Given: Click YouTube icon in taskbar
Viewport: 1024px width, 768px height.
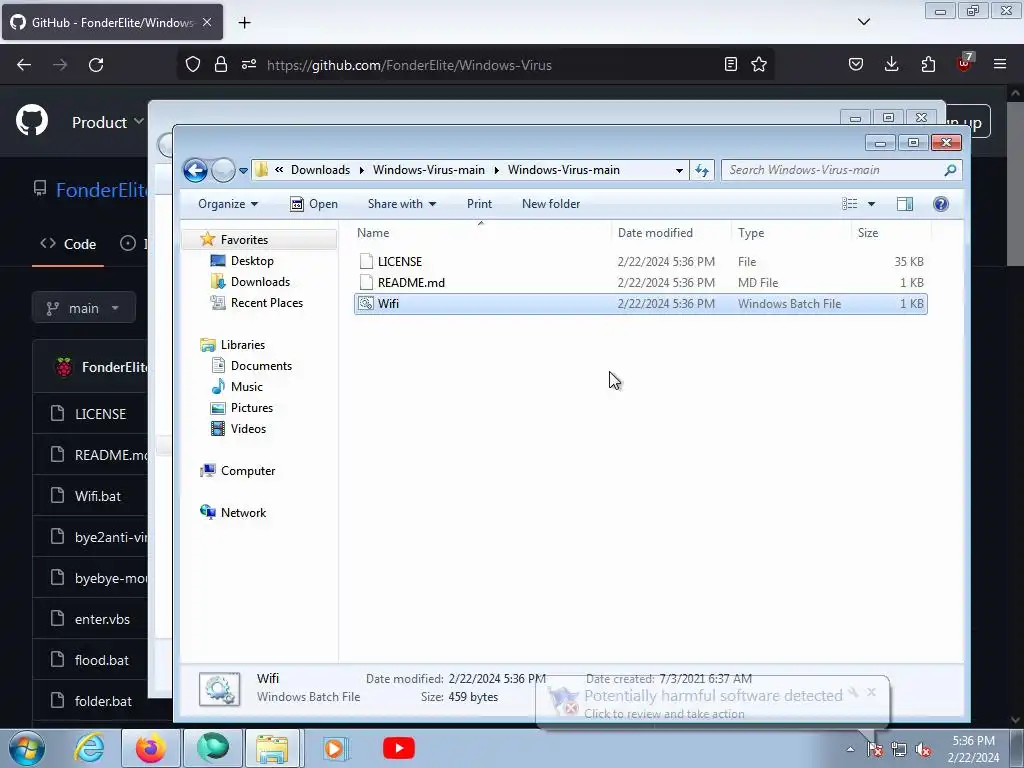Looking at the screenshot, I should pyautogui.click(x=398, y=748).
